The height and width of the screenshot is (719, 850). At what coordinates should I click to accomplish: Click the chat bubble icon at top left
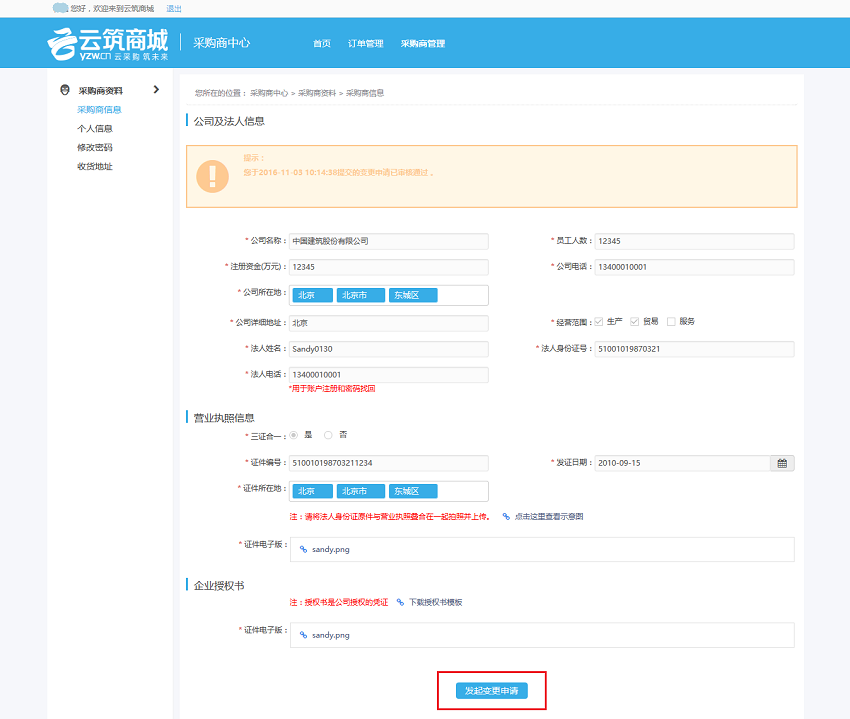click(x=60, y=8)
